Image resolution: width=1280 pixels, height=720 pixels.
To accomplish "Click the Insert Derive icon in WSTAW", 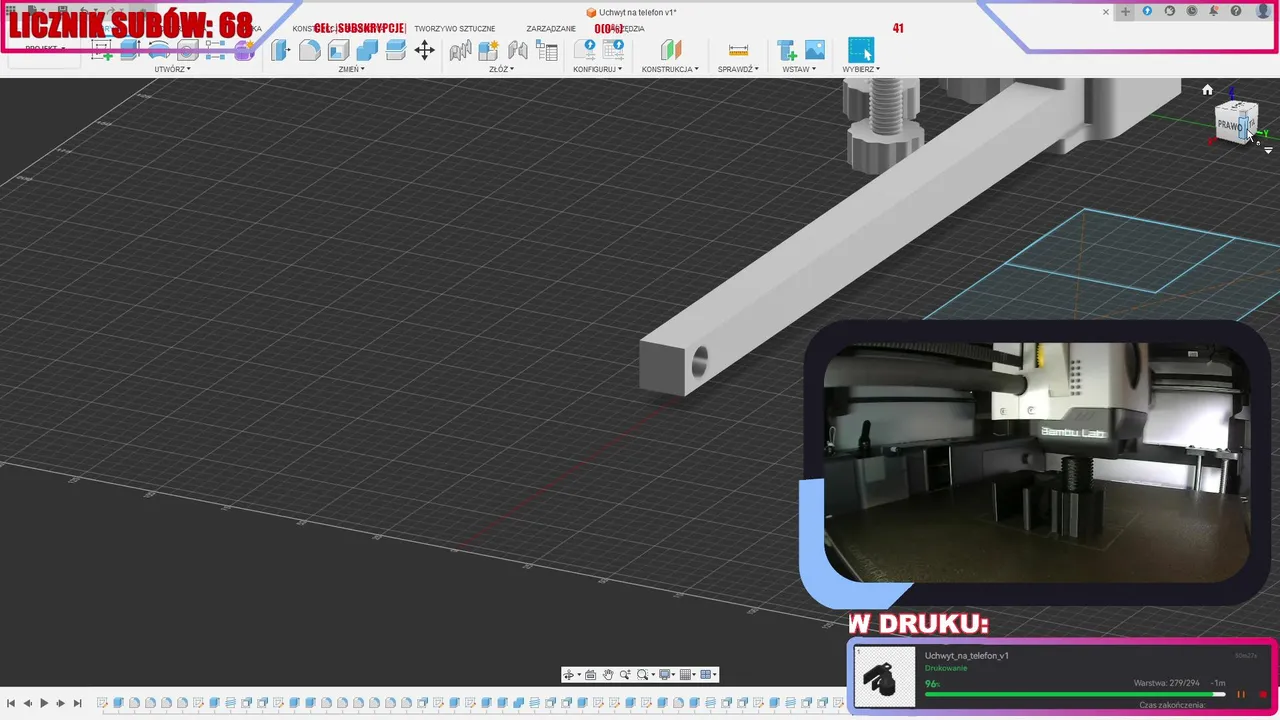I will coord(787,50).
